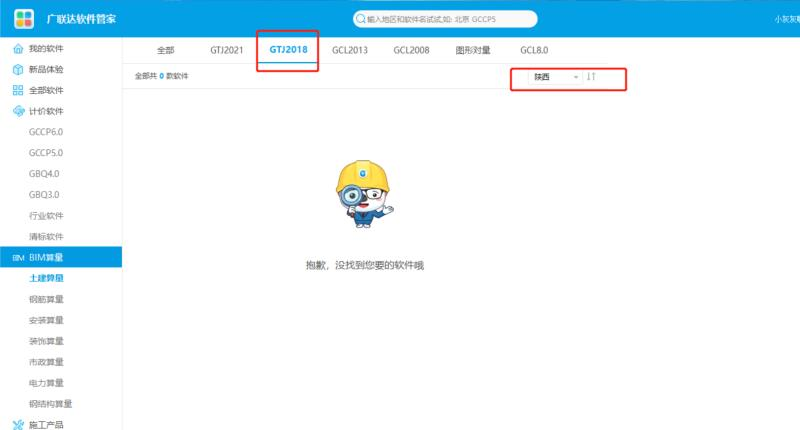Focus the region and software search field
Image resolution: width=800 pixels, height=430 pixels.
(x=445, y=19)
